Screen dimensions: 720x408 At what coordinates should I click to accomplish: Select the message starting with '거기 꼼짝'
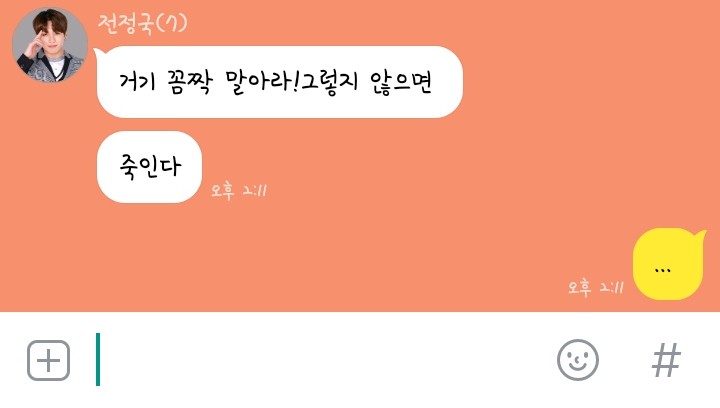point(278,82)
